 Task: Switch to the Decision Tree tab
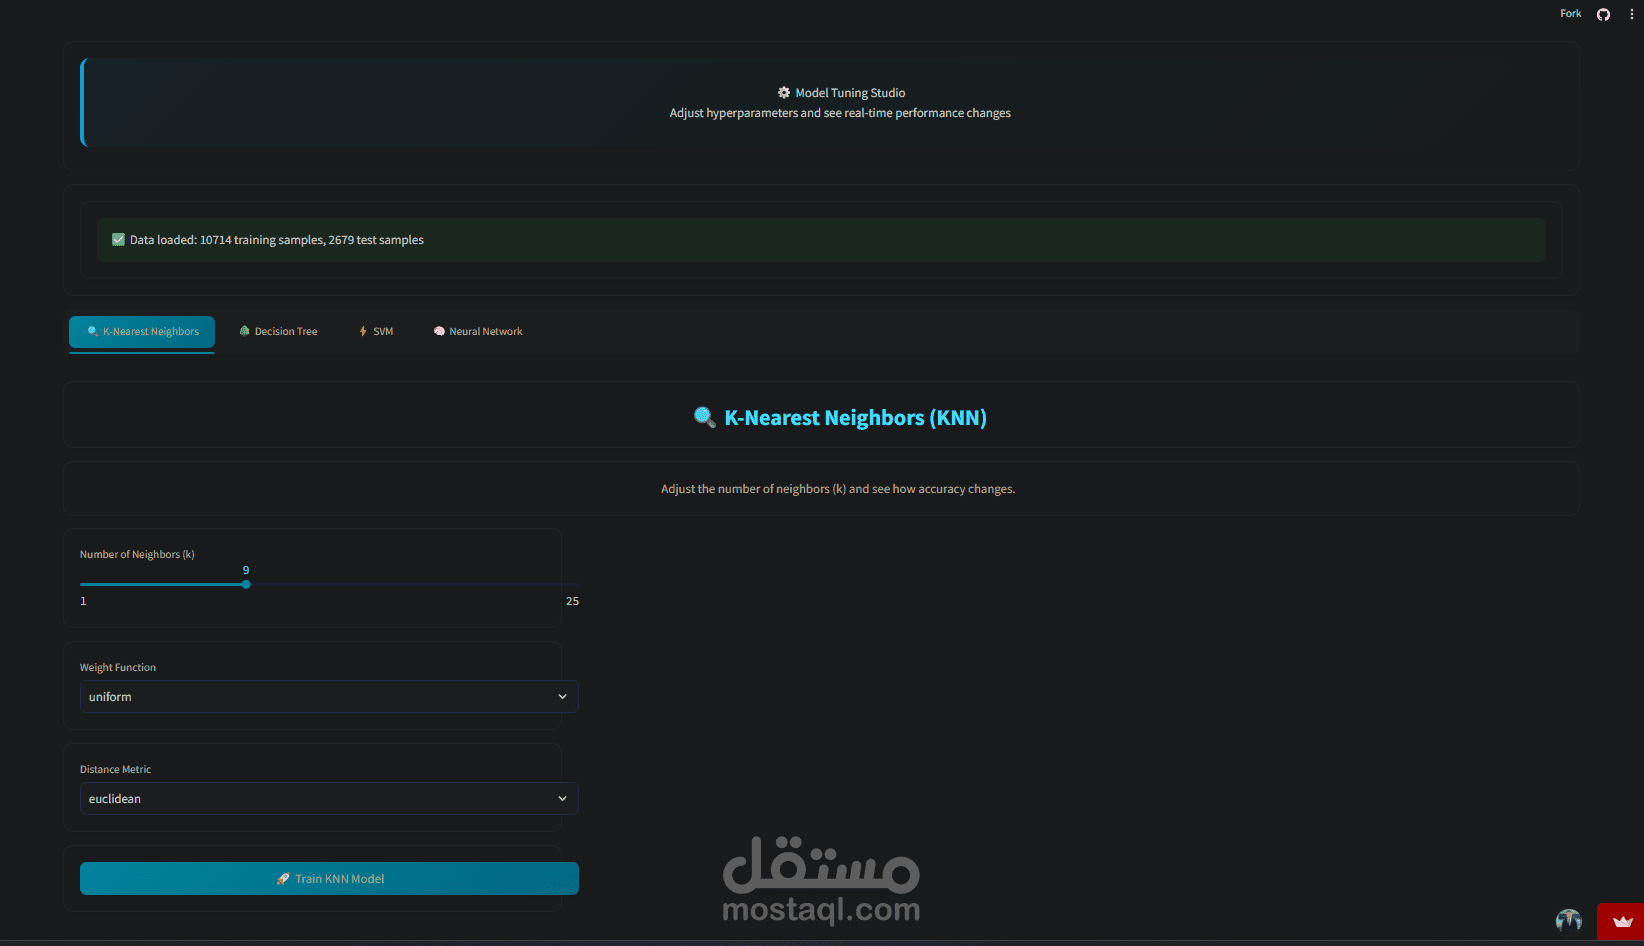click(279, 331)
